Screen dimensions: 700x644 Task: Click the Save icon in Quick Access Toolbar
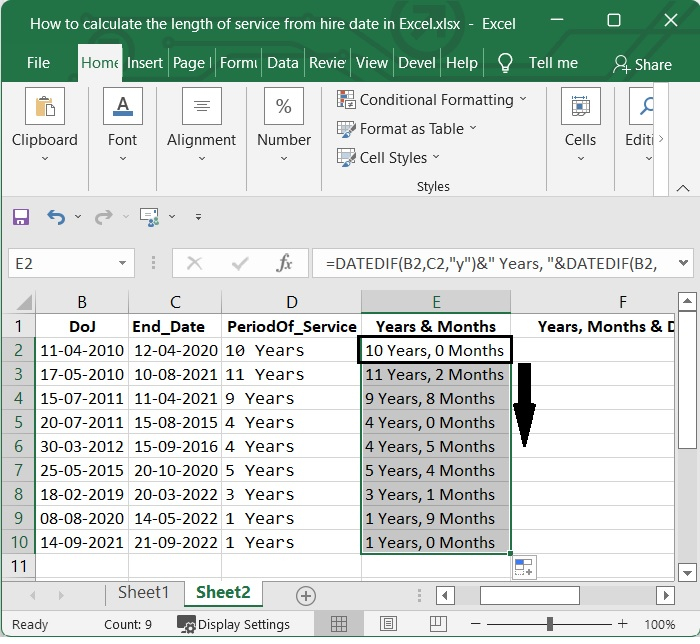21,217
